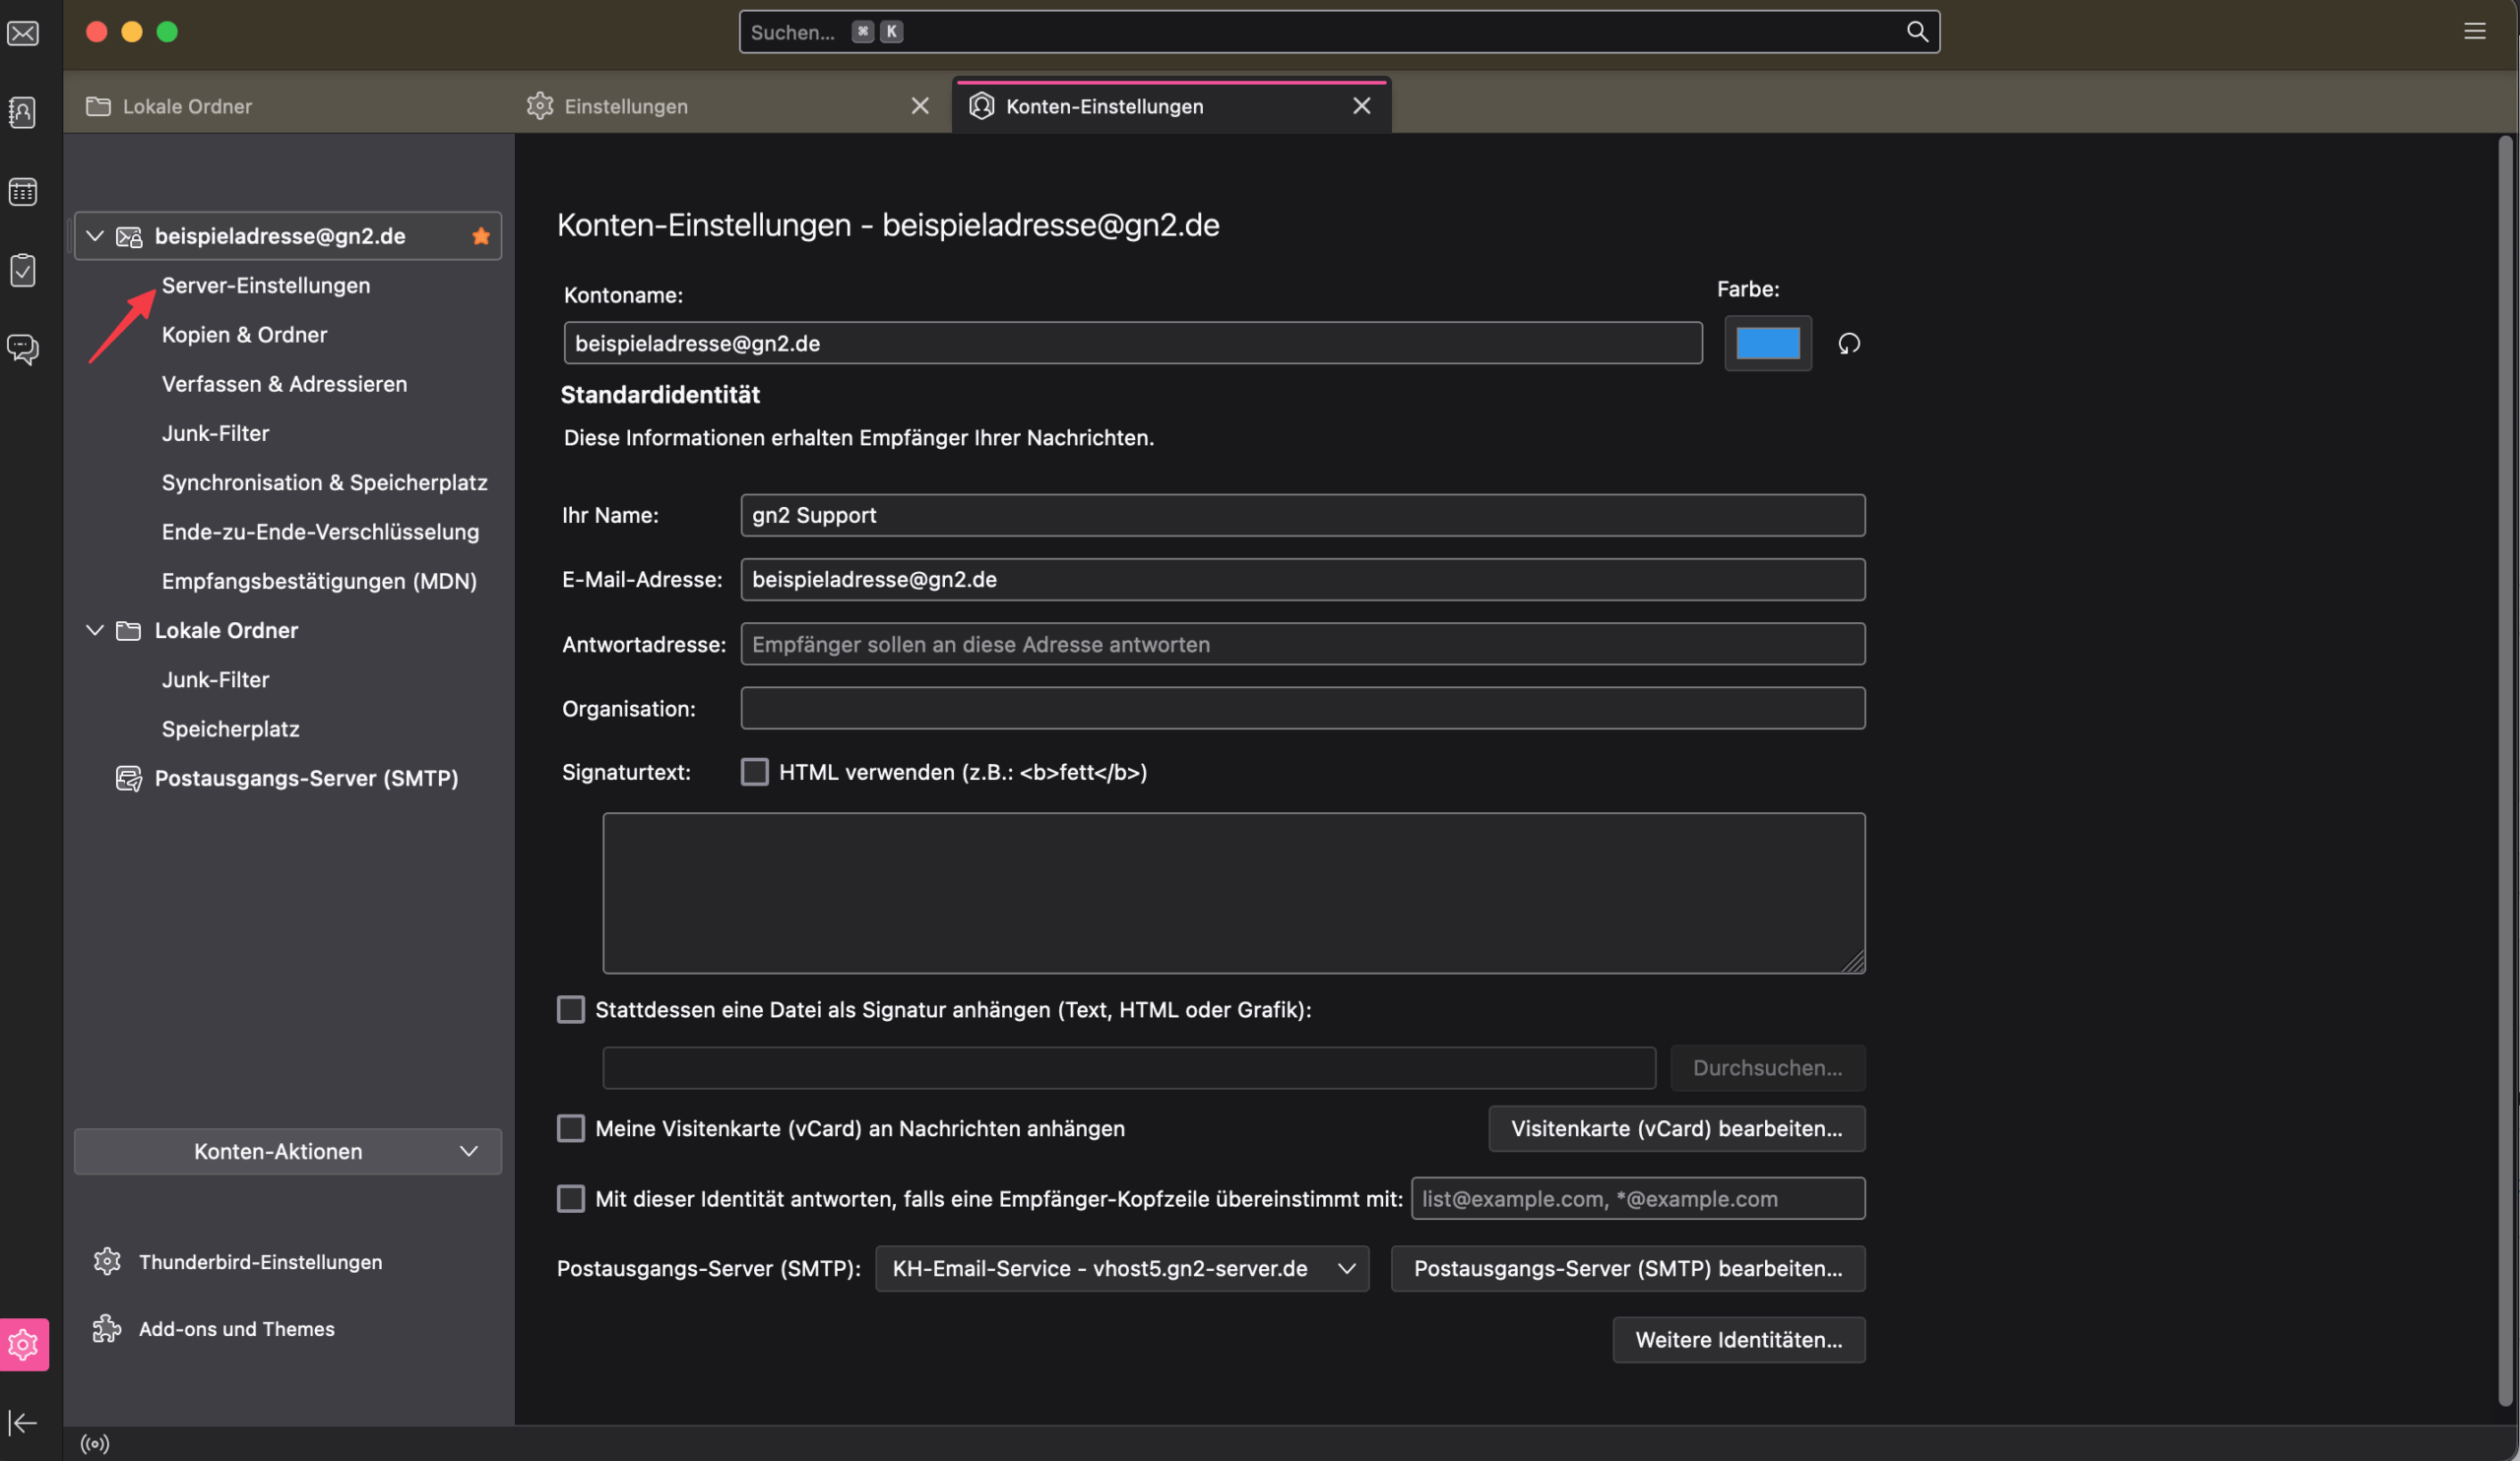Viewport: 2520px width, 1461px height.
Task: Check attach file as signature option
Action: pyautogui.click(x=571, y=1010)
